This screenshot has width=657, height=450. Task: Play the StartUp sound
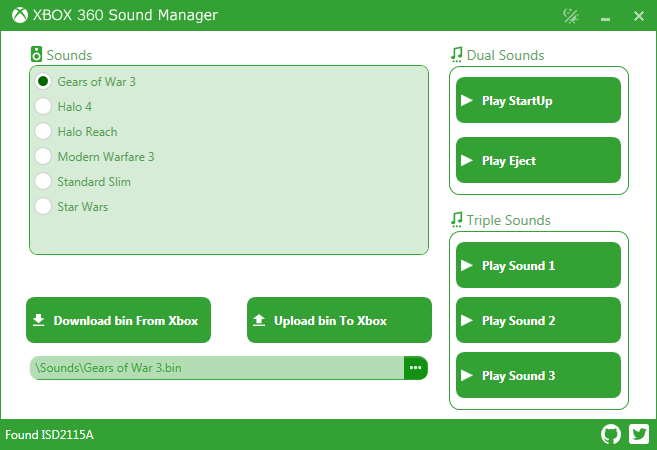tap(538, 100)
